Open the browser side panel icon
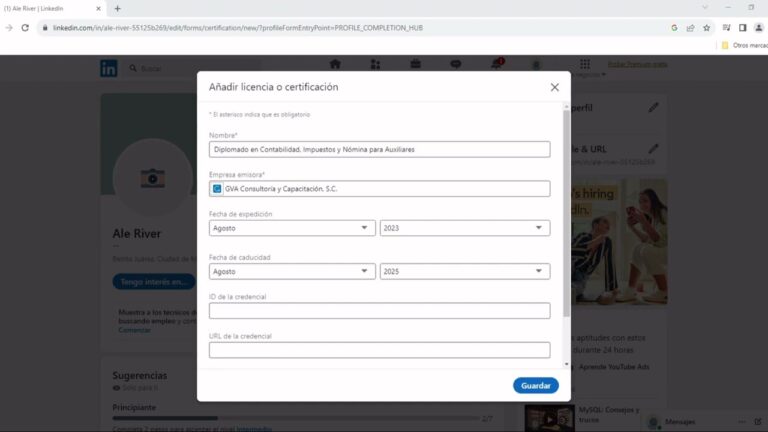This screenshot has height=432, width=768. 743,28
